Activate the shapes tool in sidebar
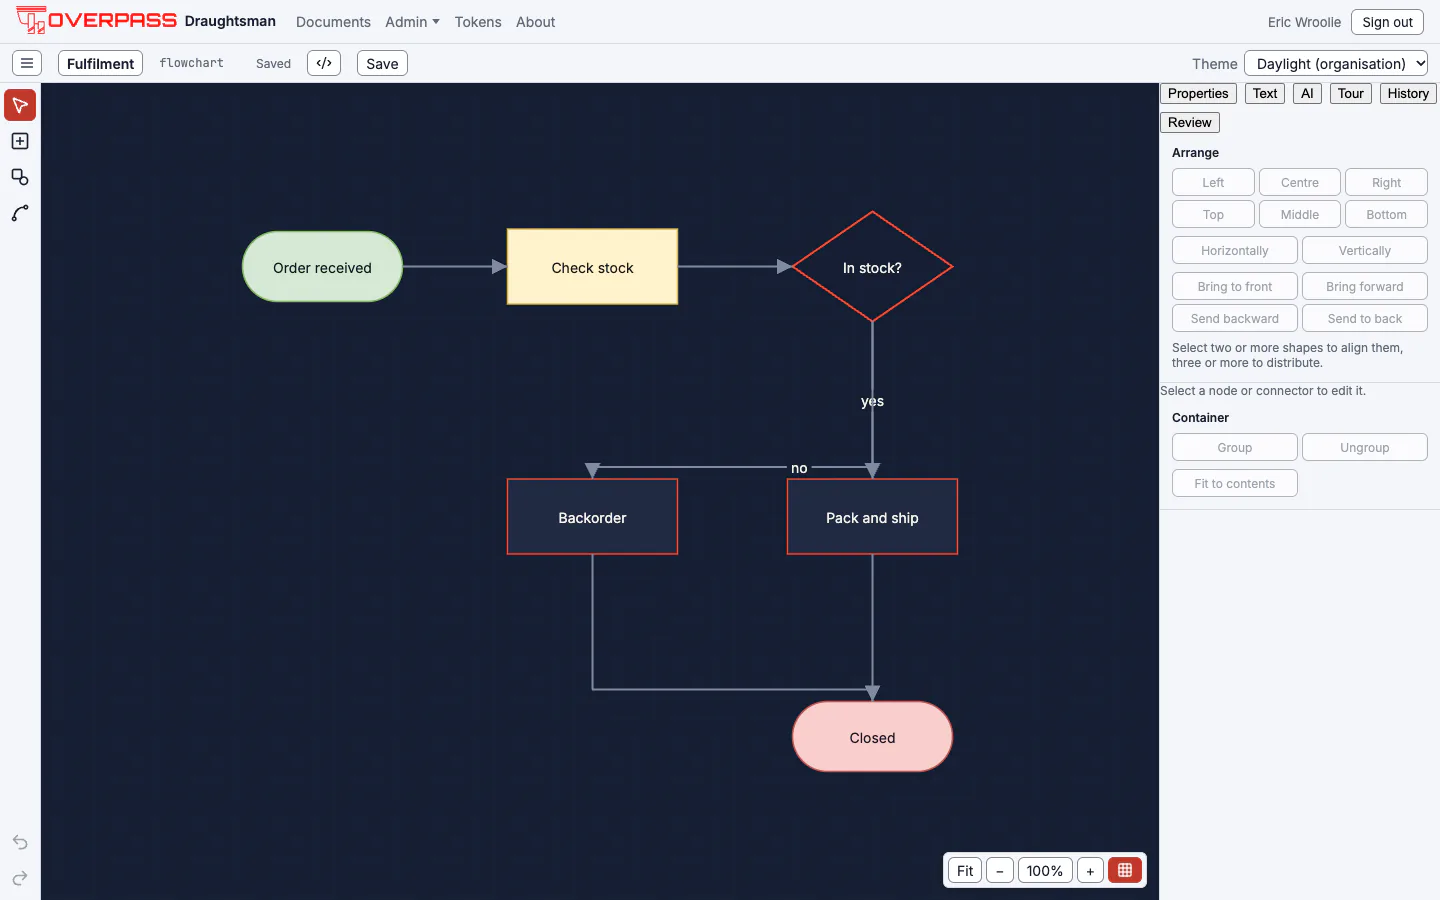This screenshot has width=1440, height=900. 20,177
